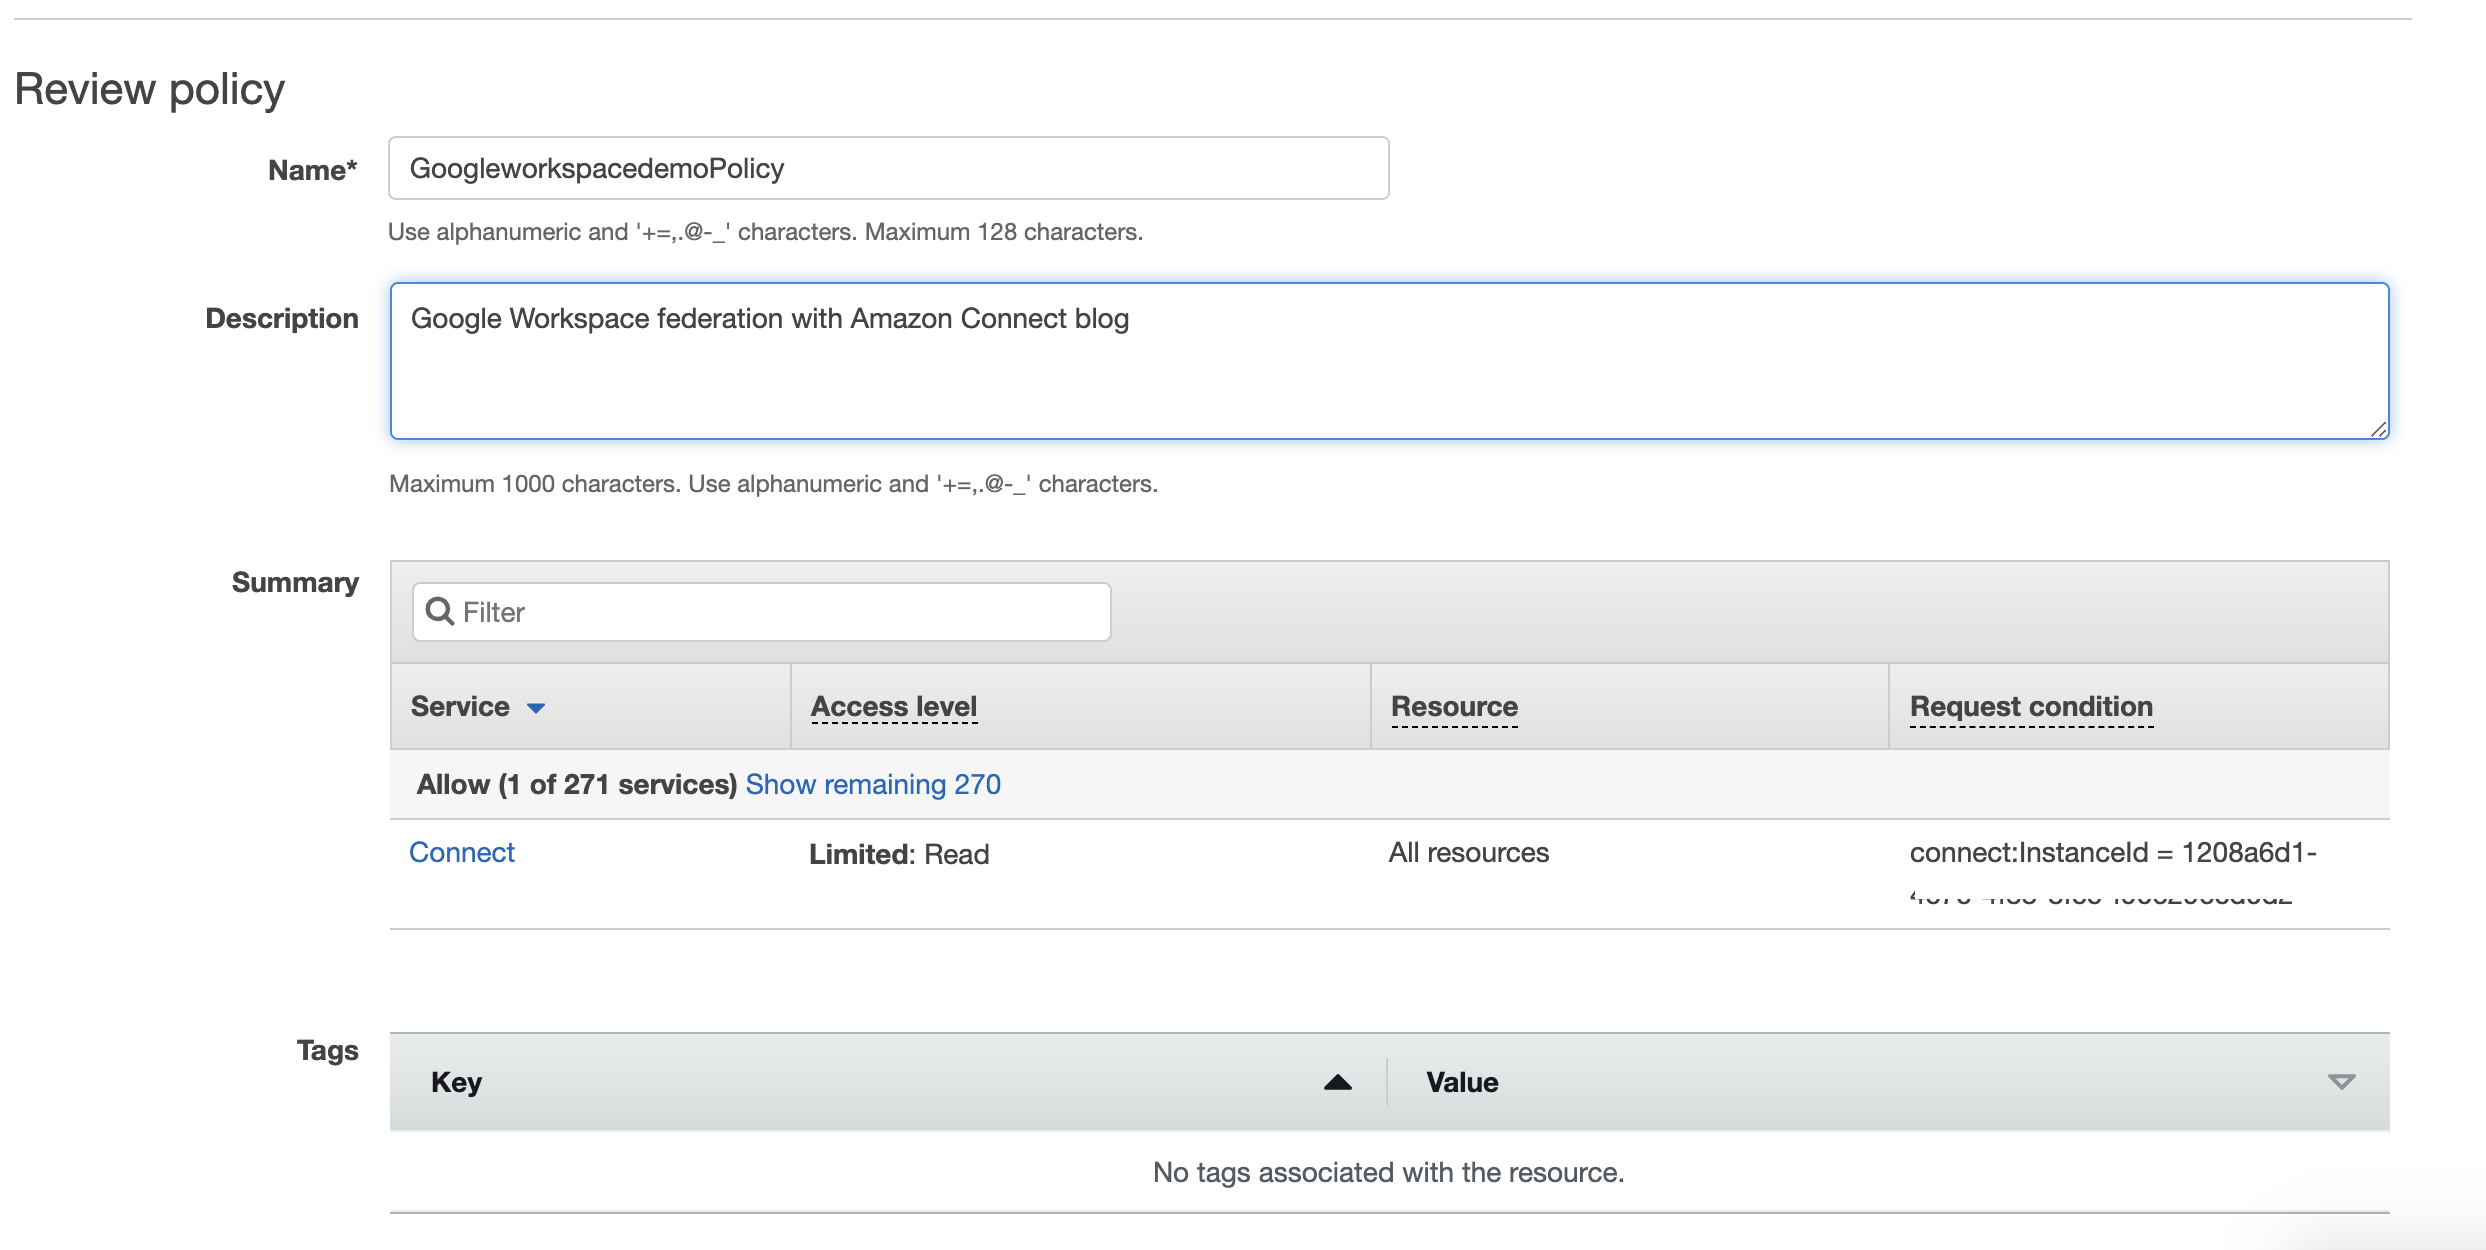The image size is (2486, 1250).
Task: Grab the Description textarea resize handle
Action: tap(2378, 429)
